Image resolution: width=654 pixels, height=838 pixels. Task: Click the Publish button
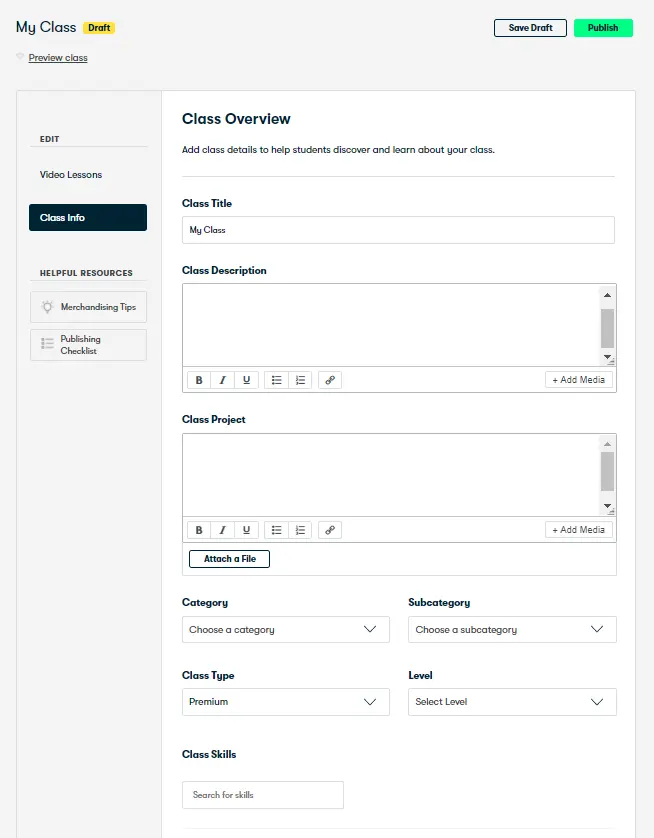coord(603,28)
